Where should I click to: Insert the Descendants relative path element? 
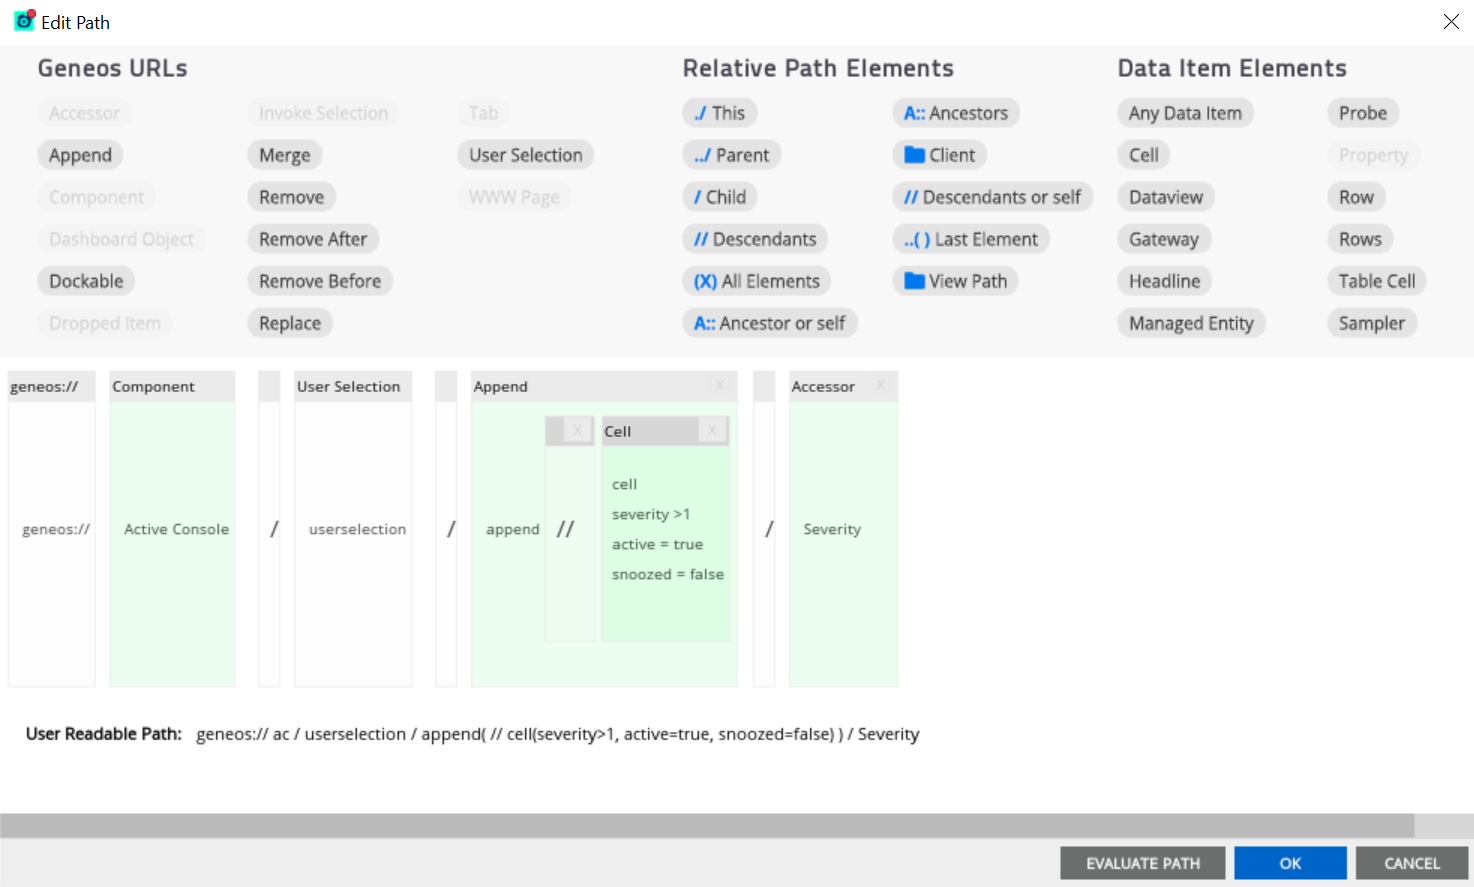[755, 239]
